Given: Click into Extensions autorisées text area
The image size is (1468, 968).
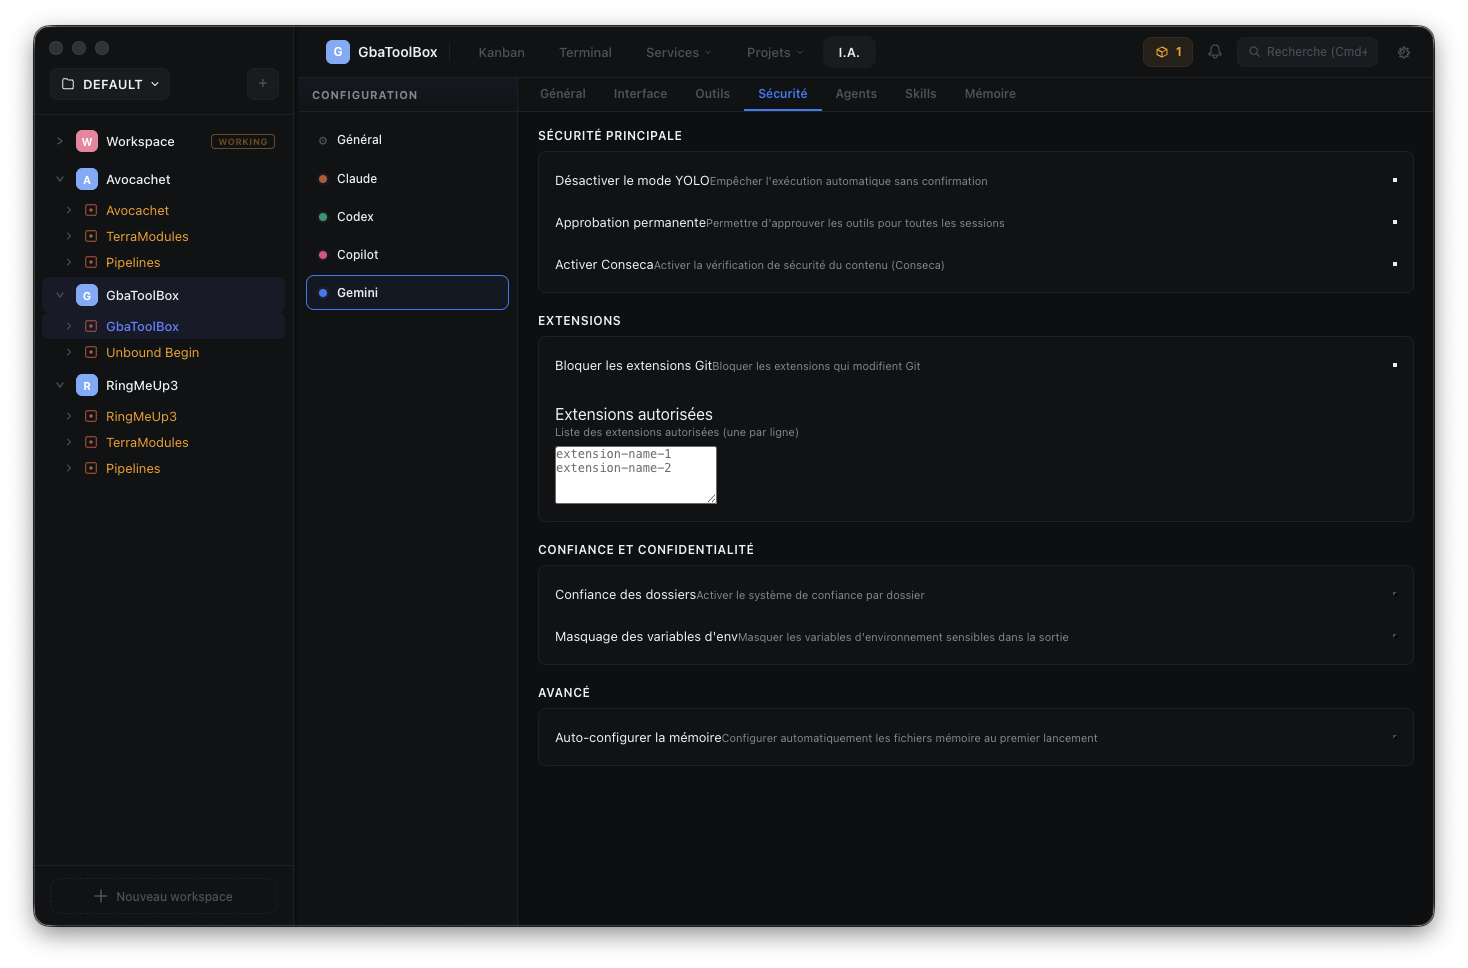Looking at the screenshot, I should [636, 475].
